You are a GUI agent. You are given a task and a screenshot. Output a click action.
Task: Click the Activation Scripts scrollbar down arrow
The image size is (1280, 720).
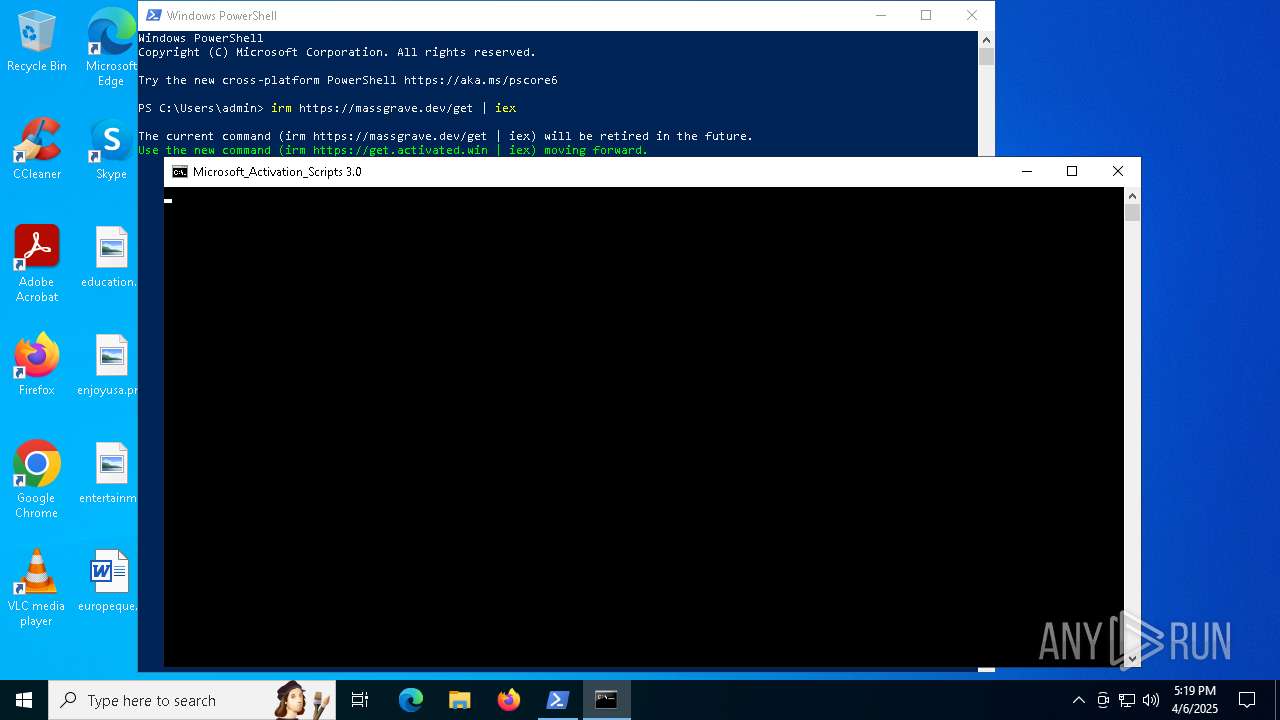[1132, 659]
